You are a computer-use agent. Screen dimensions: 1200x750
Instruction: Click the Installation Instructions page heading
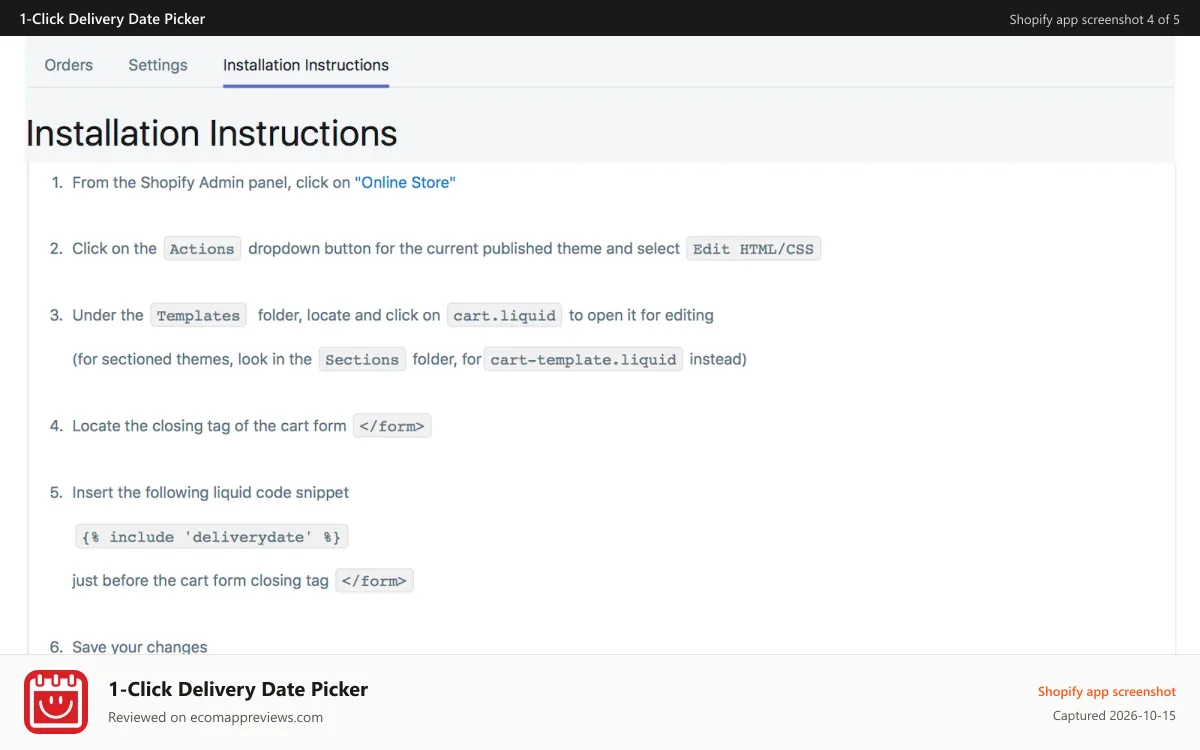point(212,133)
